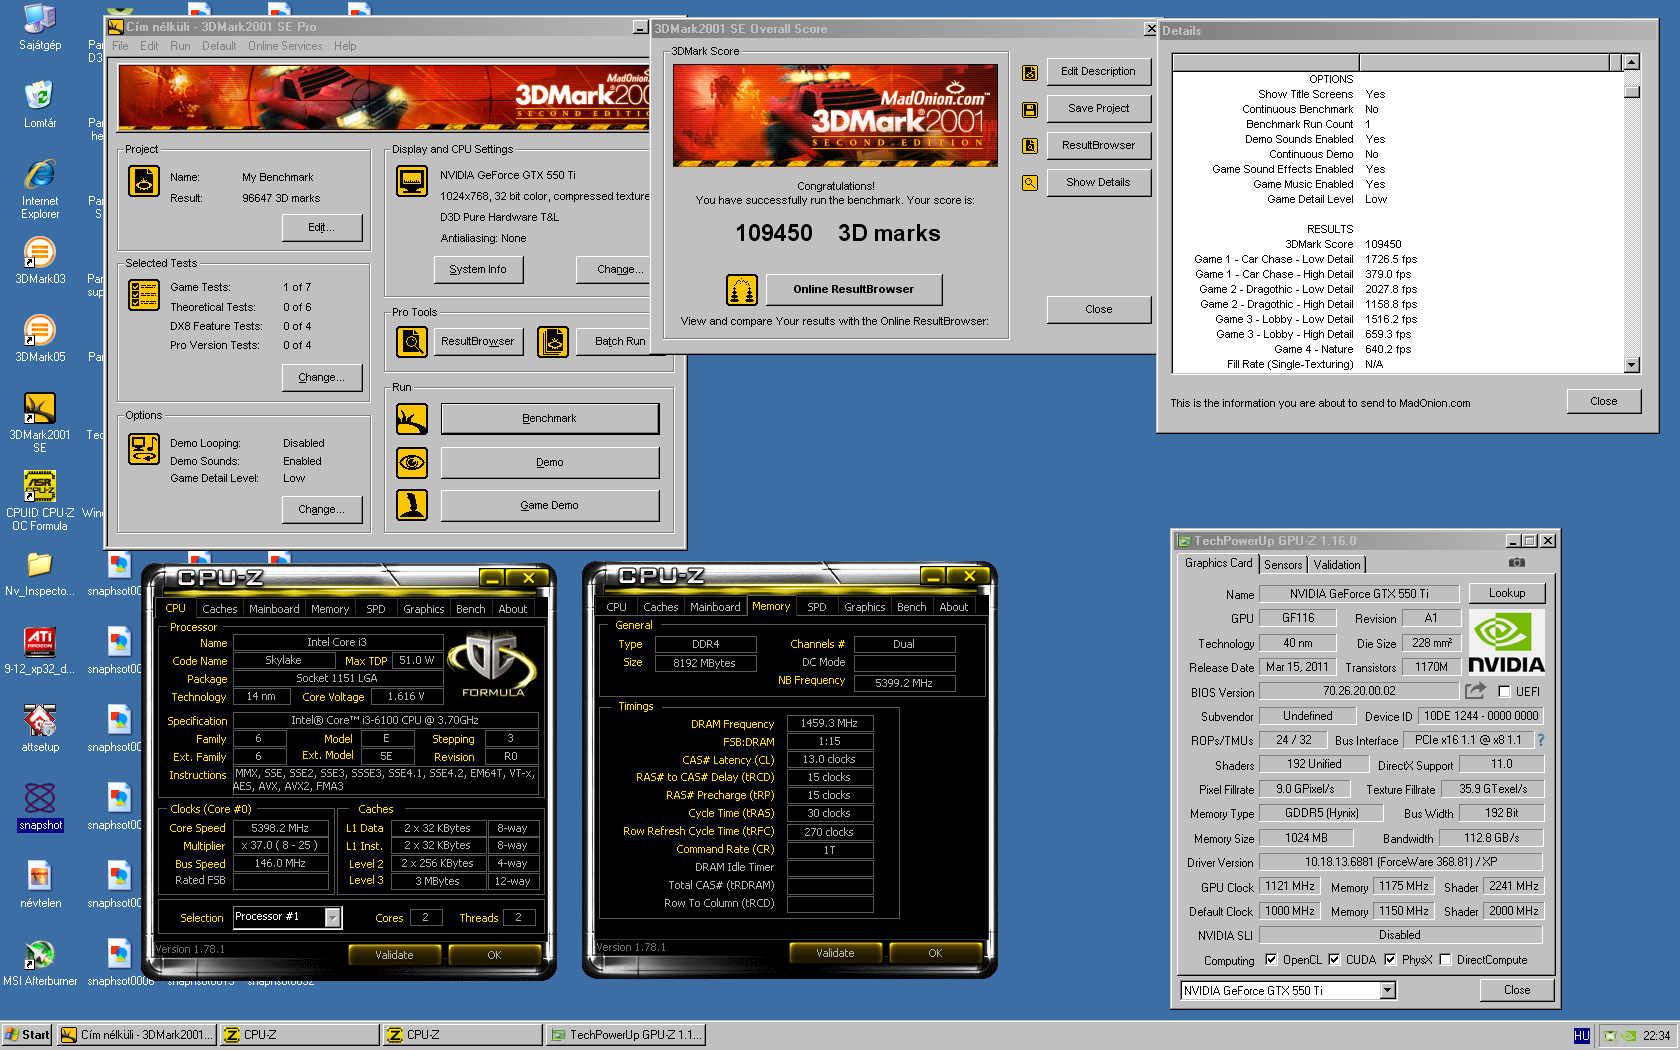The height and width of the screenshot is (1050, 1680).
Task: Click the Options settings icon in 3DMark
Action: [144, 449]
